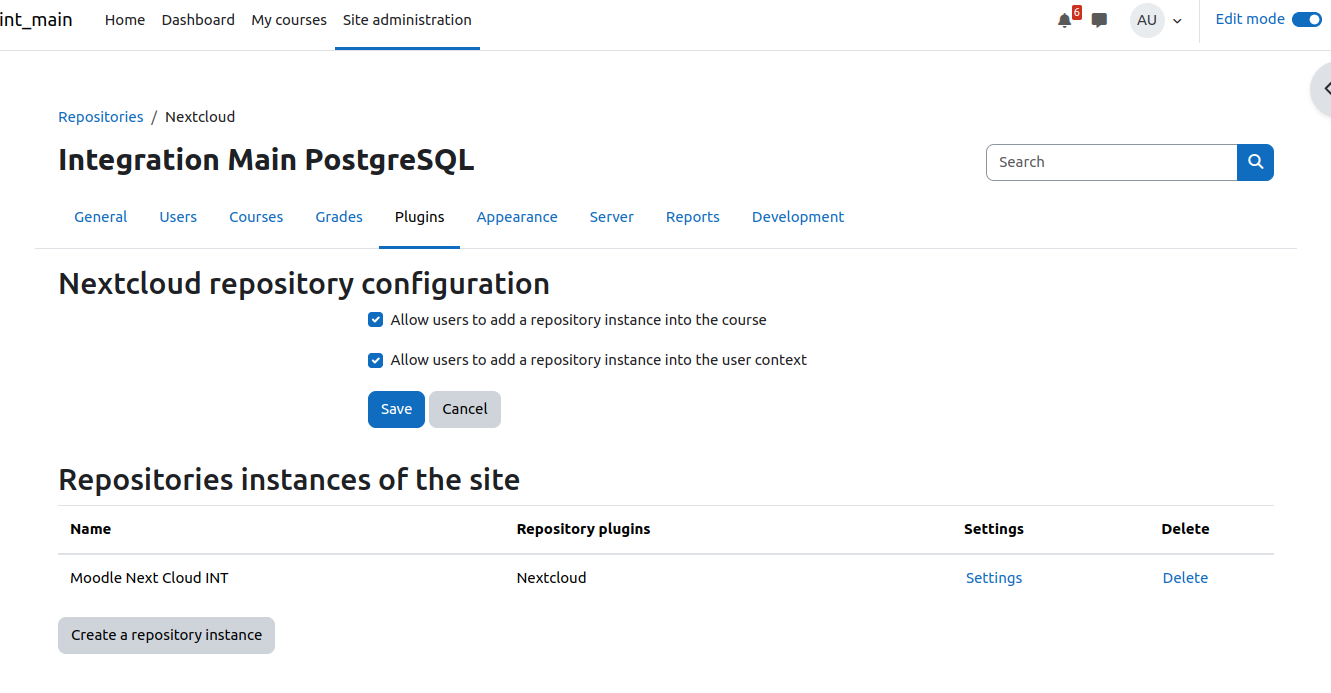Click the Nextcloud breadcrumb text
The image size is (1331, 693).
pyautogui.click(x=200, y=117)
